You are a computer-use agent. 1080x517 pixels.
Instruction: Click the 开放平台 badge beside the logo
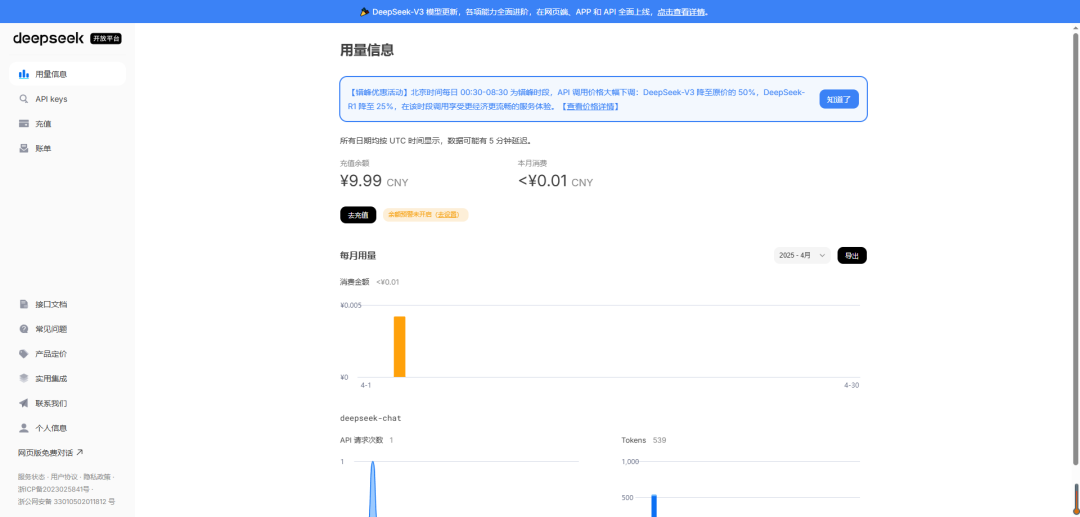pyautogui.click(x=106, y=39)
